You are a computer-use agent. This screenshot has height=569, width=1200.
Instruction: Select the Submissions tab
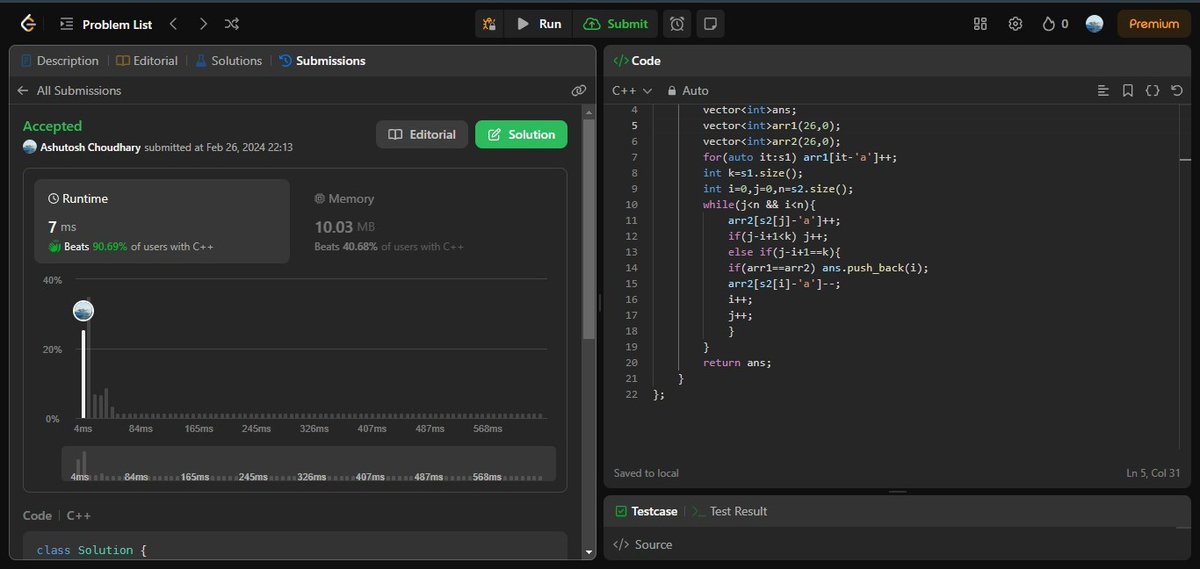click(322, 61)
